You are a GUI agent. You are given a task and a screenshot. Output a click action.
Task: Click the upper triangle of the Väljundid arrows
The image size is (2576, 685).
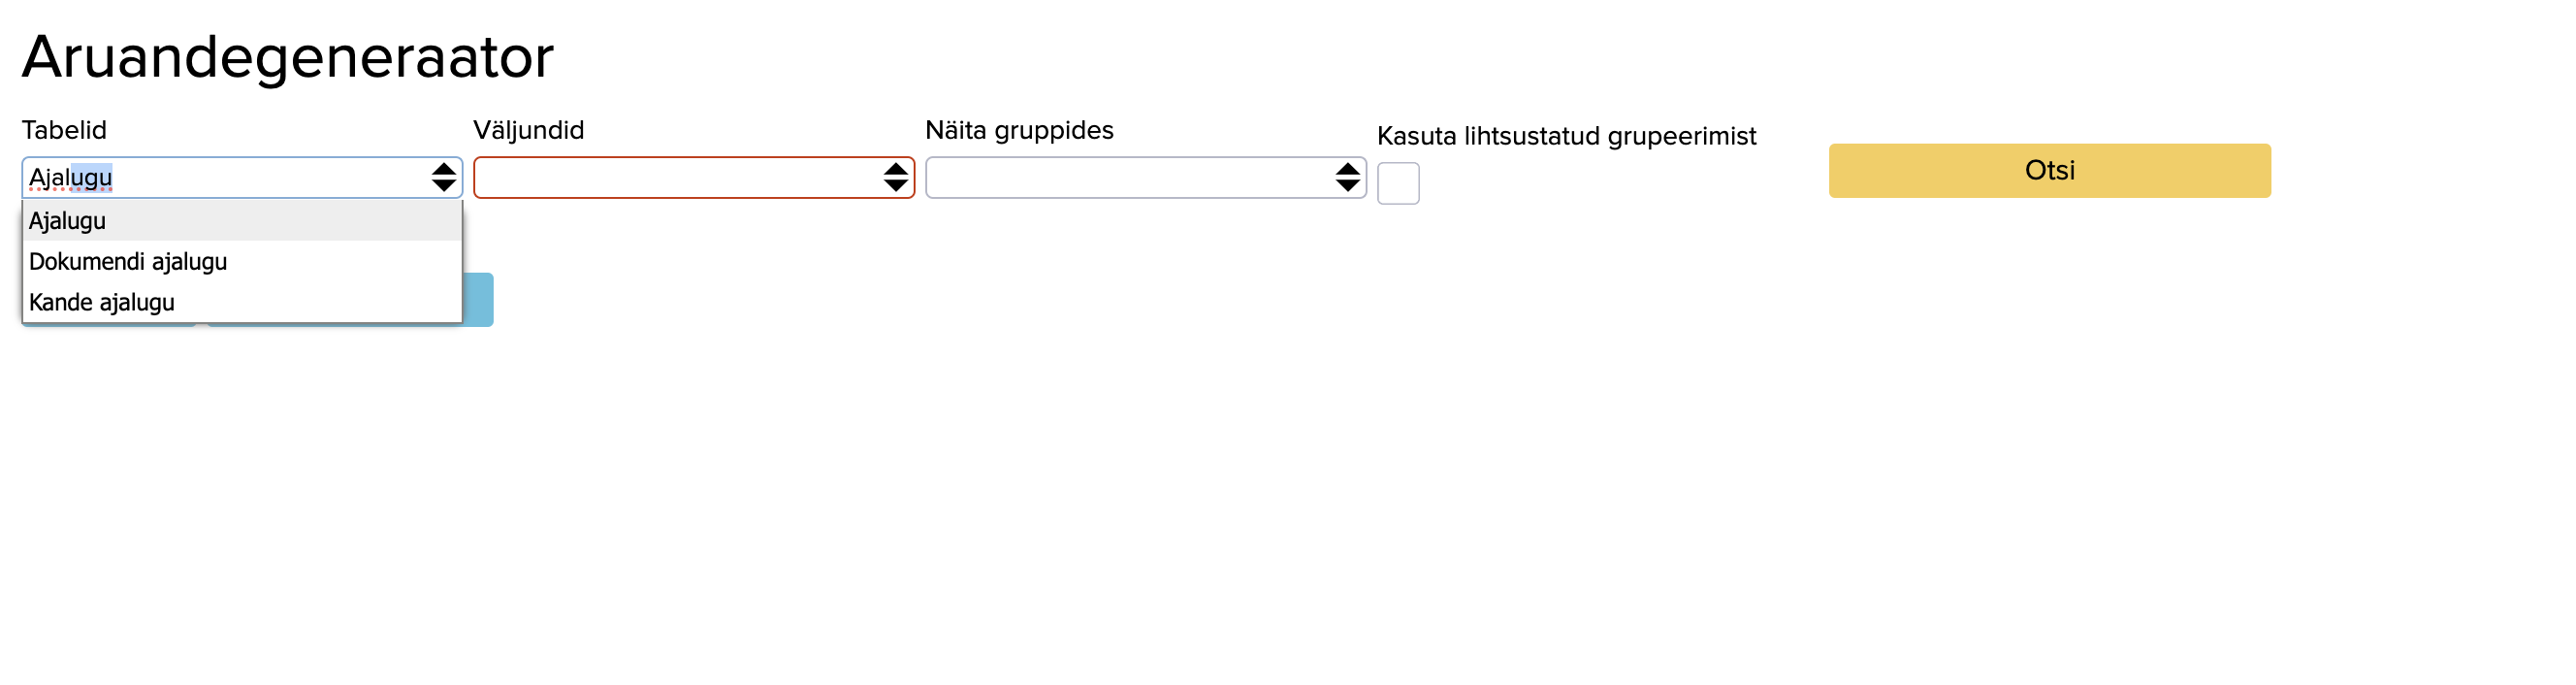[895, 169]
